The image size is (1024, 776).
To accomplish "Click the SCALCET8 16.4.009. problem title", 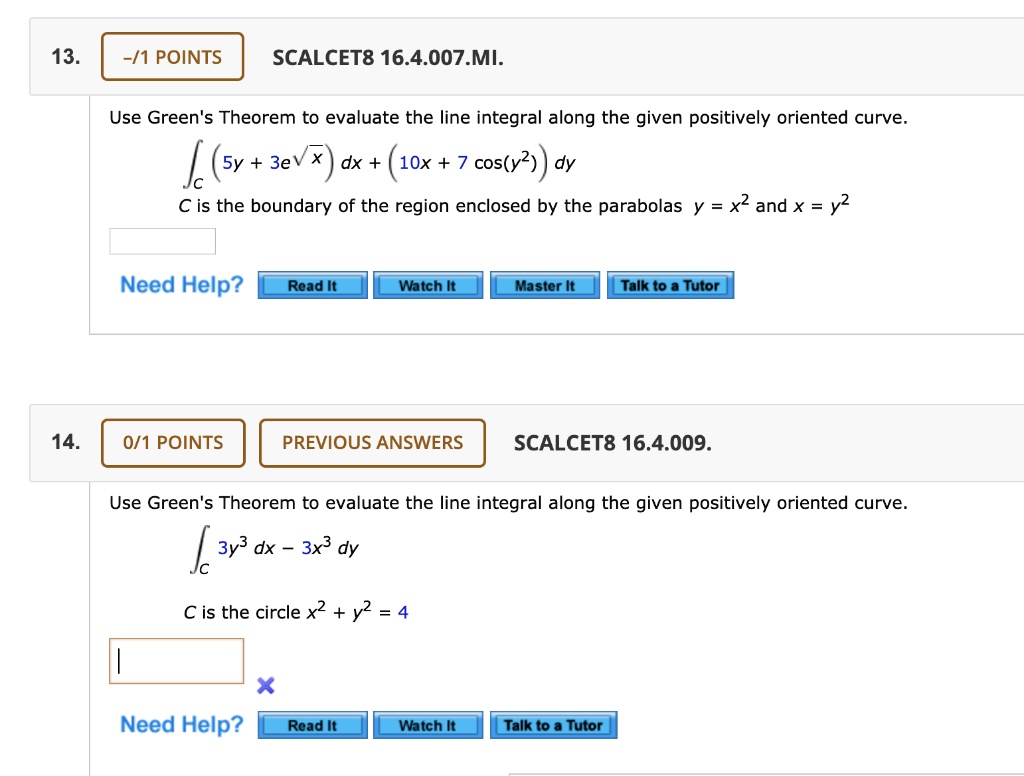I will [614, 442].
